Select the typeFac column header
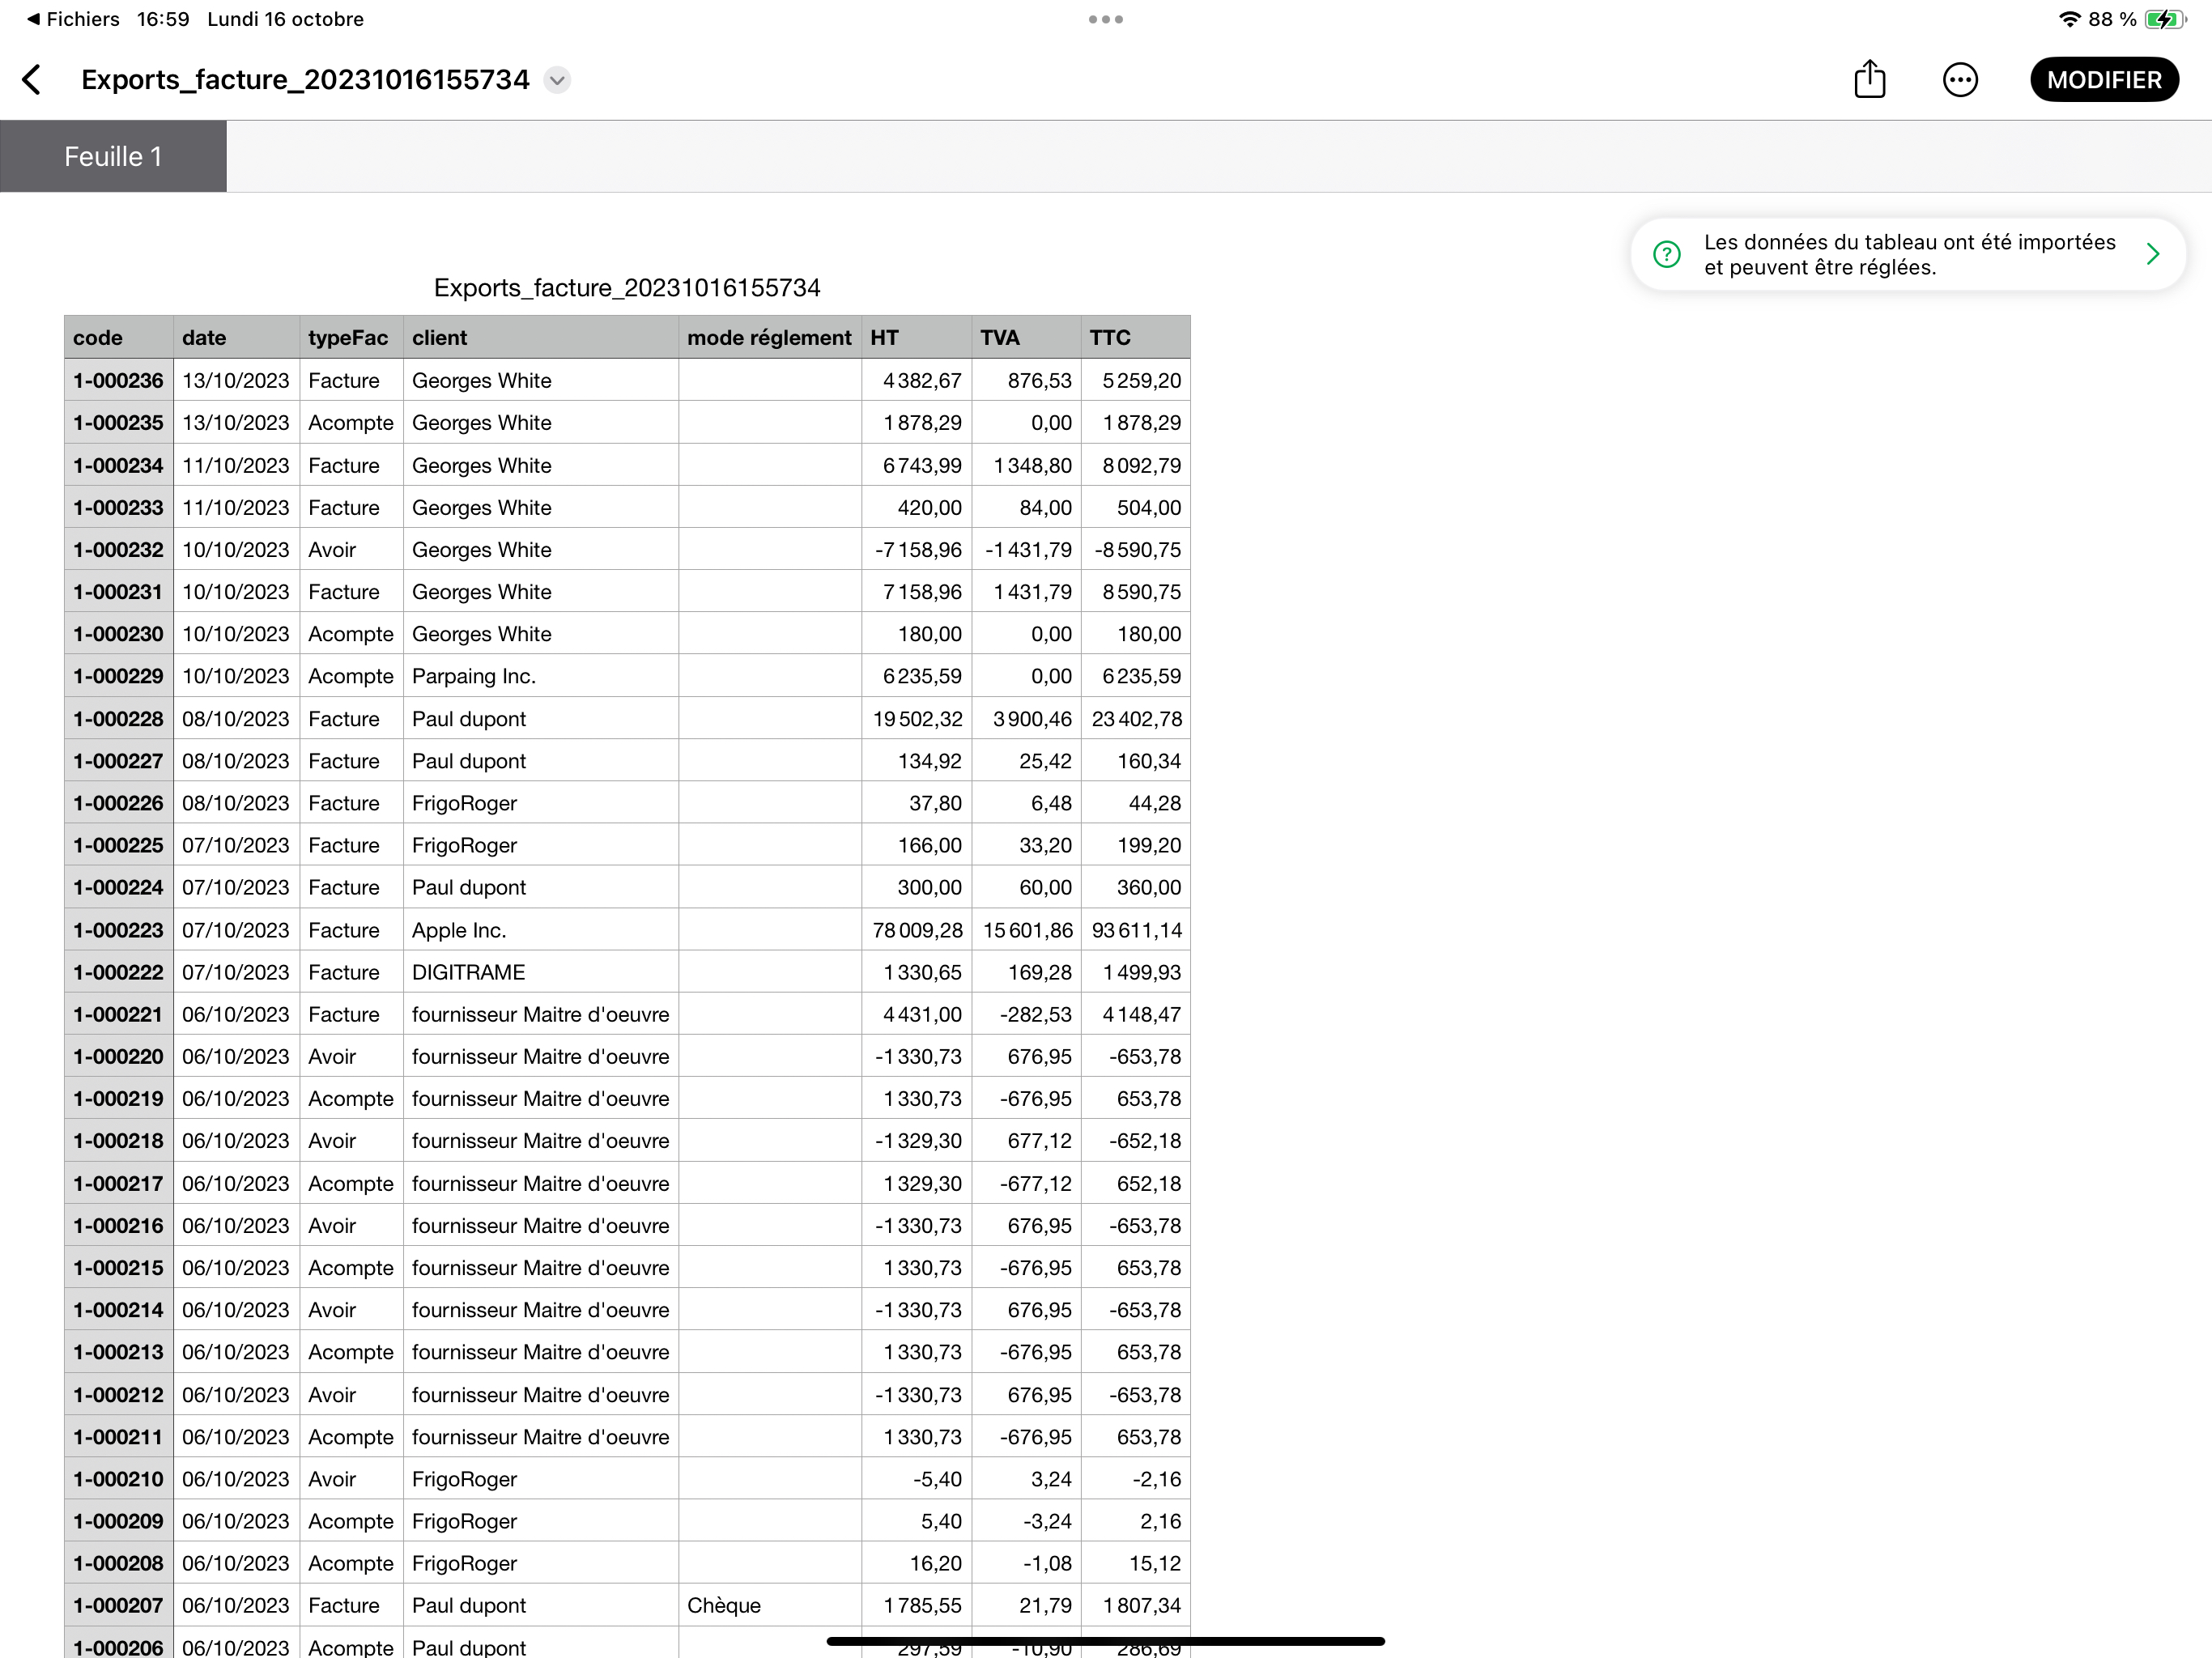Image resolution: width=2212 pixels, height=1658 pixels. 352,337
